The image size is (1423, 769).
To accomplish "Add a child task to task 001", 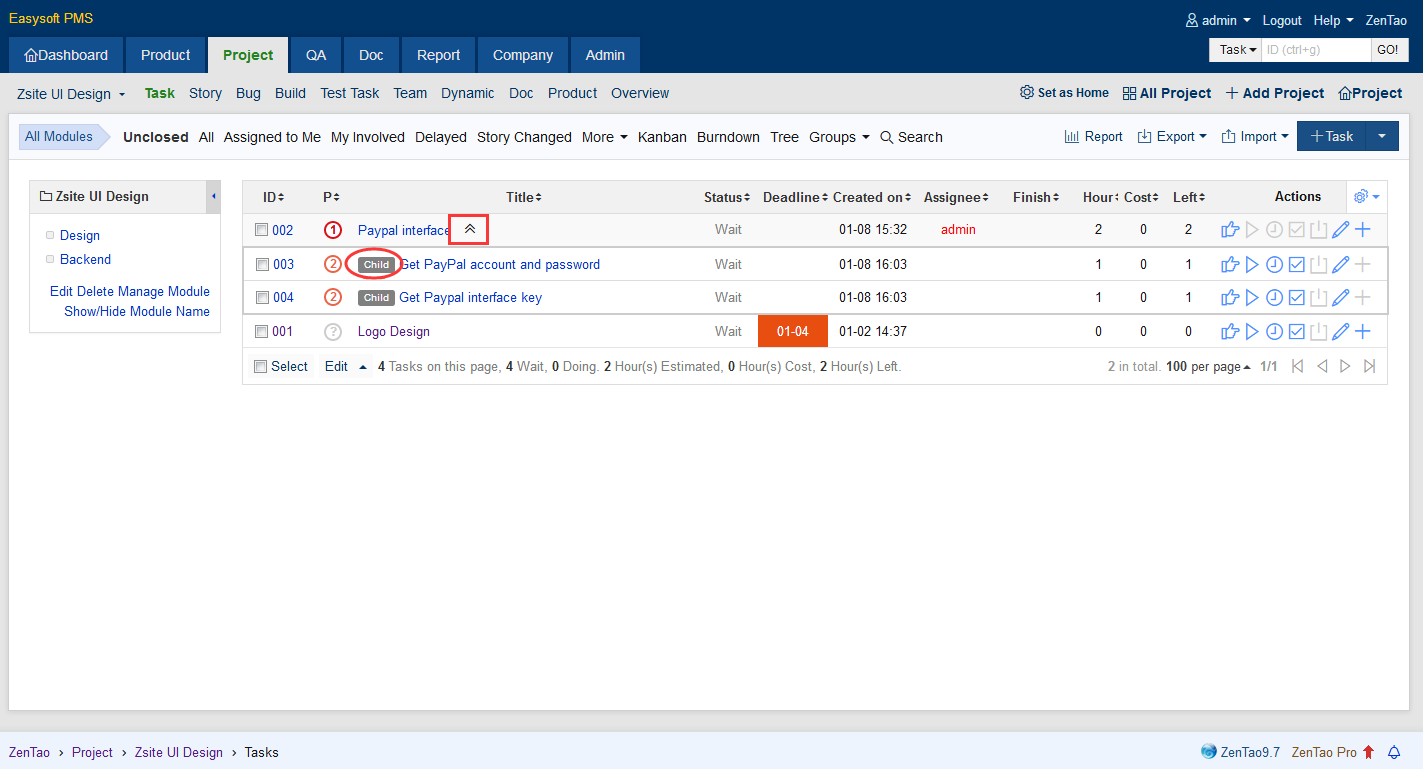I will click(1362, 332).
